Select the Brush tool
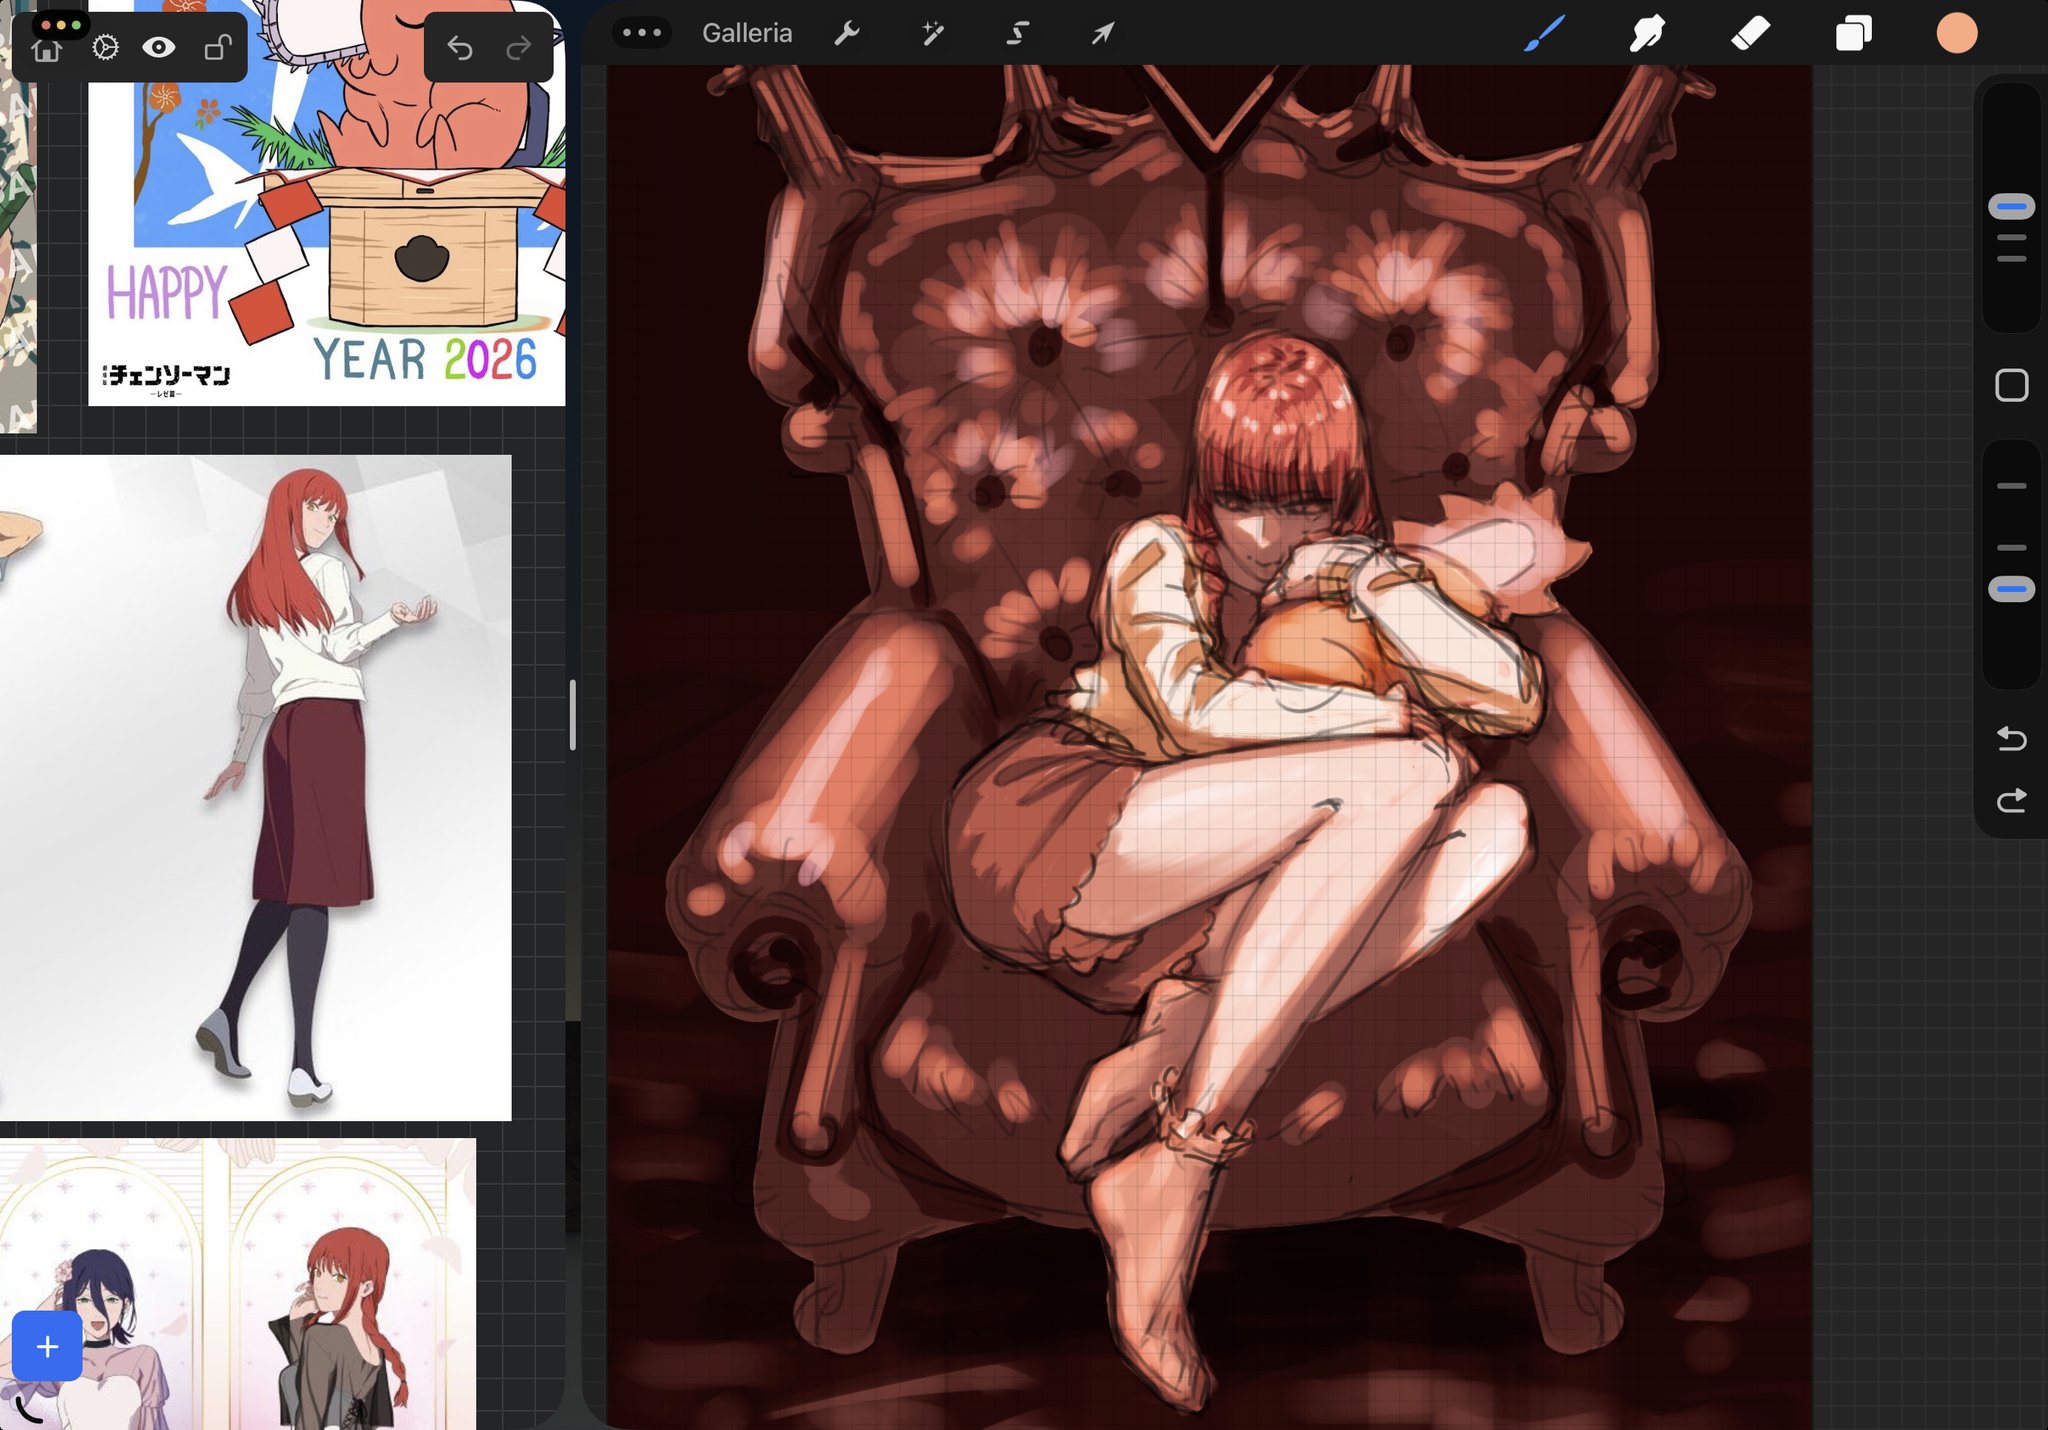Viewport: 2048px width, 1430px height. pyautogui.click(x=1544, y=33)
